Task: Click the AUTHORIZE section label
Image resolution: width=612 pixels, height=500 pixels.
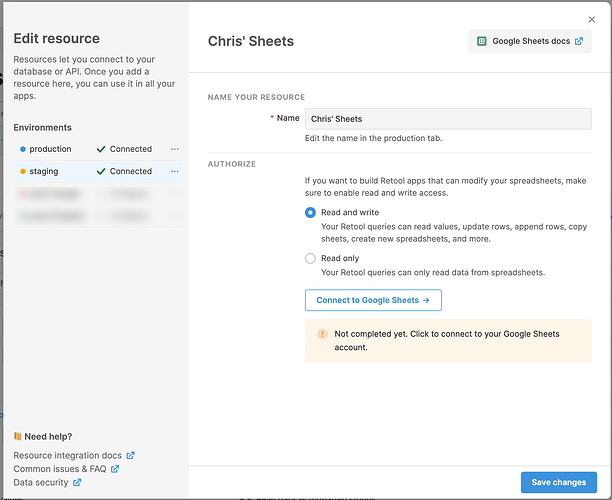Action: pos(232,164)
